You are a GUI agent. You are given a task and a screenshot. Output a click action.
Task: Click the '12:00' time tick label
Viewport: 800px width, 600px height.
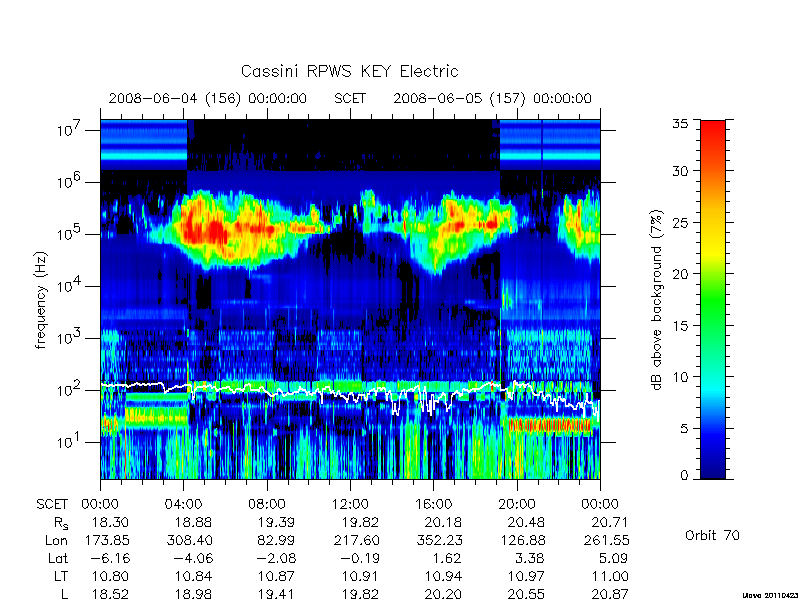click(x=350, y=505)
